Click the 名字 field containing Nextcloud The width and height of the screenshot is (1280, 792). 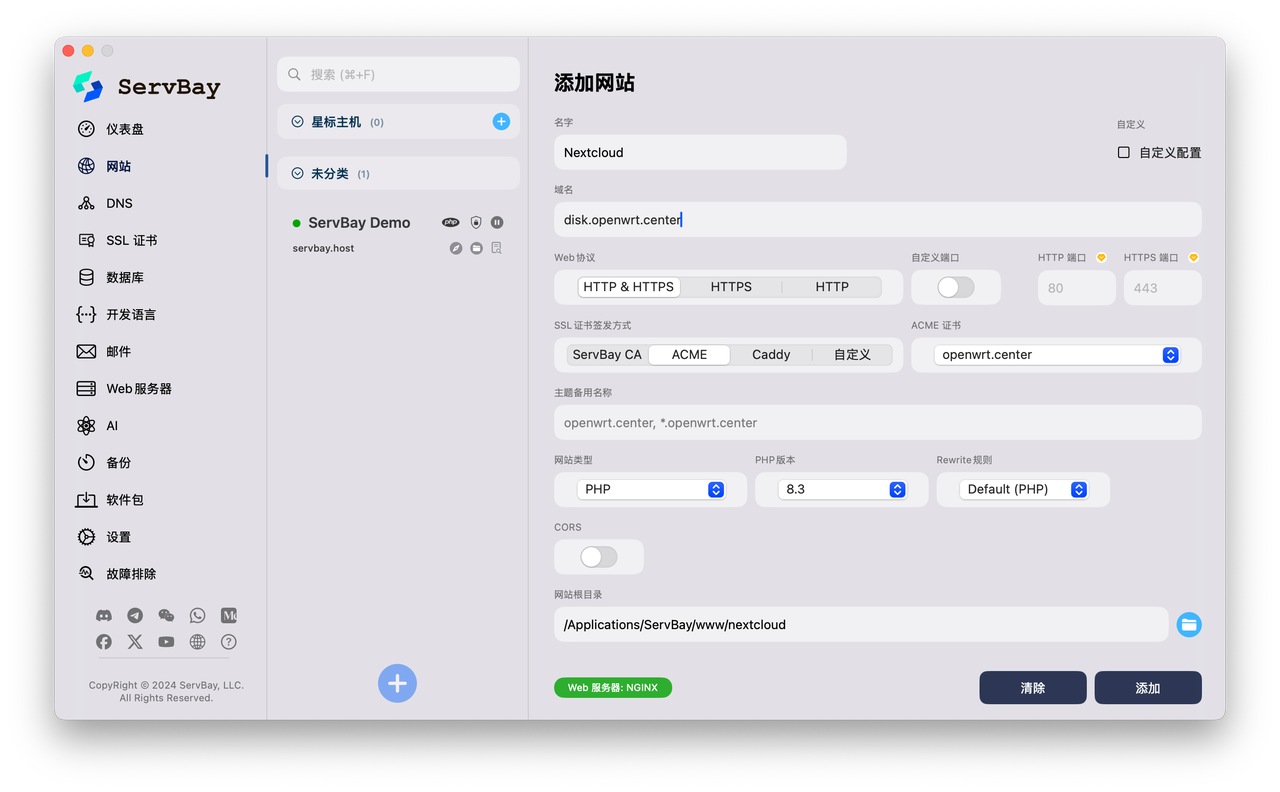tap(700, 152)
